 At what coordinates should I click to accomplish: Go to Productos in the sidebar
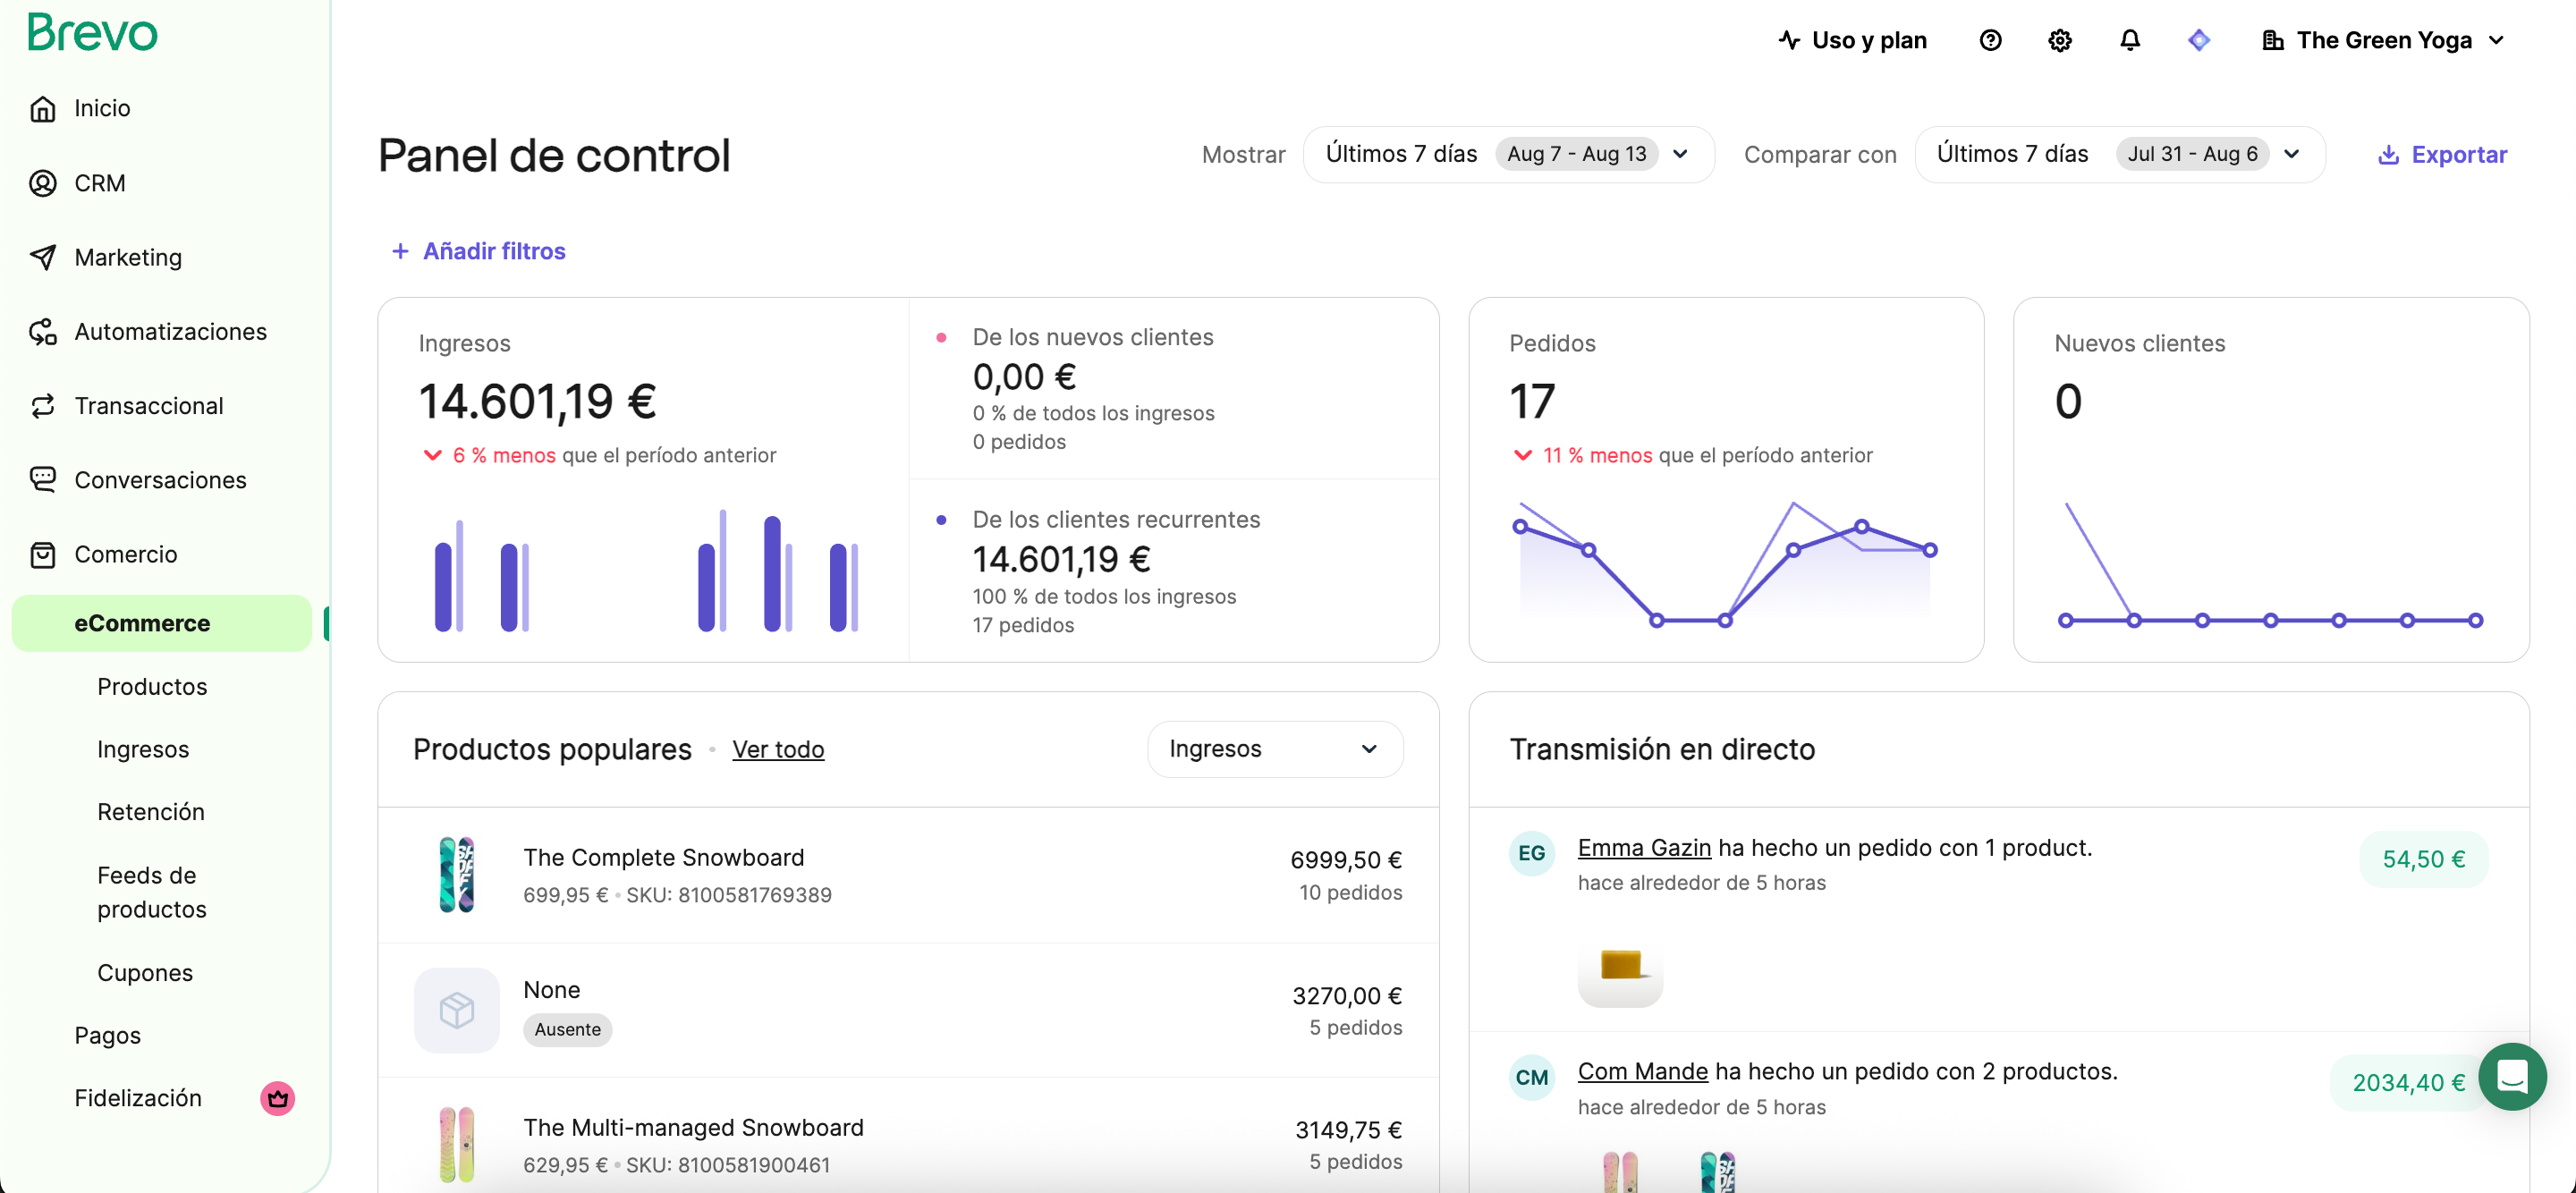click(x=152, y=687)
